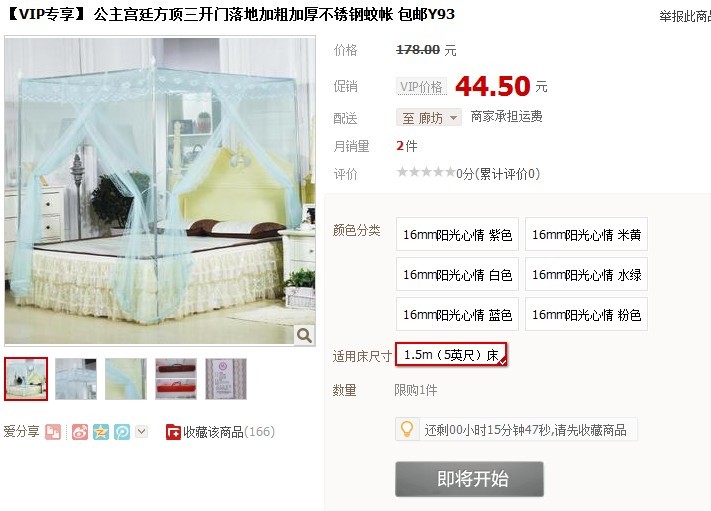Open 举报此商品 report link

[x=685, y=17]
